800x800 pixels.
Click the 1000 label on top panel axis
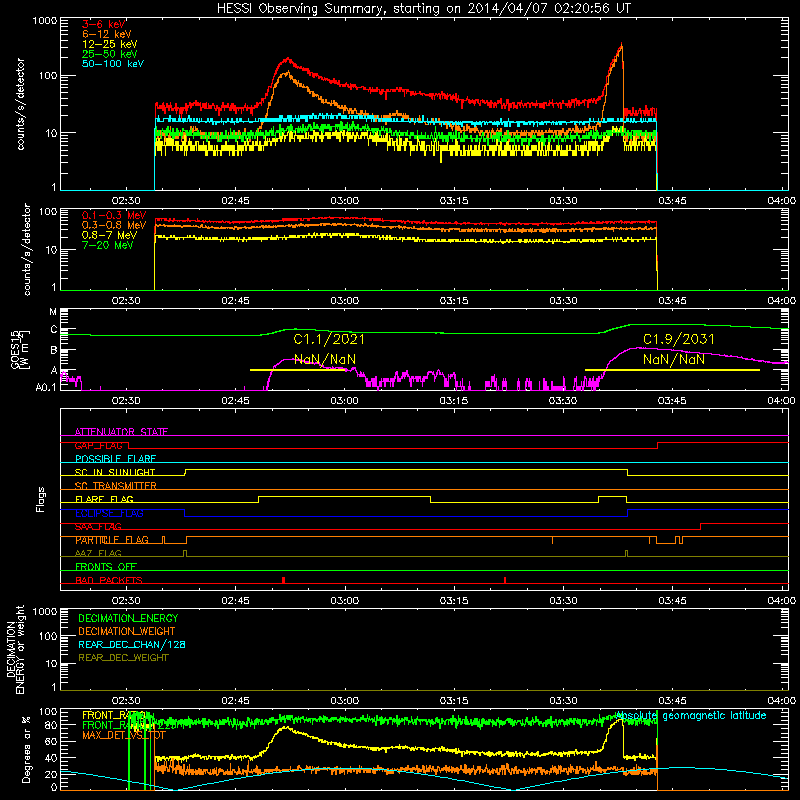(45, 21)
